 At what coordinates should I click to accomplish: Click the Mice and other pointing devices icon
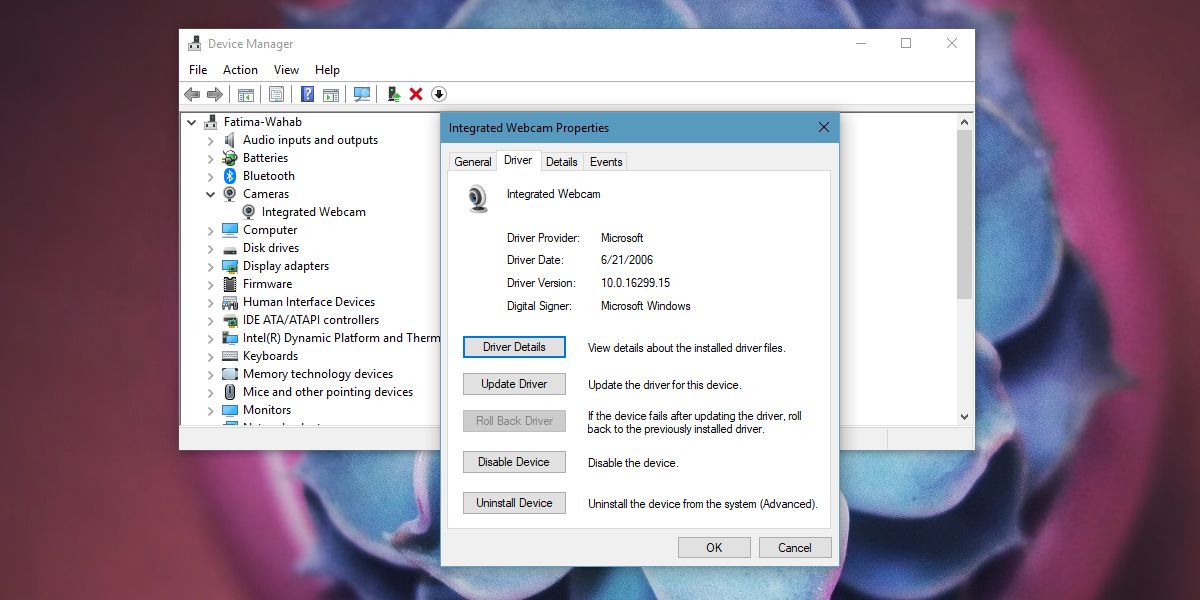click(x=230, y=392)
